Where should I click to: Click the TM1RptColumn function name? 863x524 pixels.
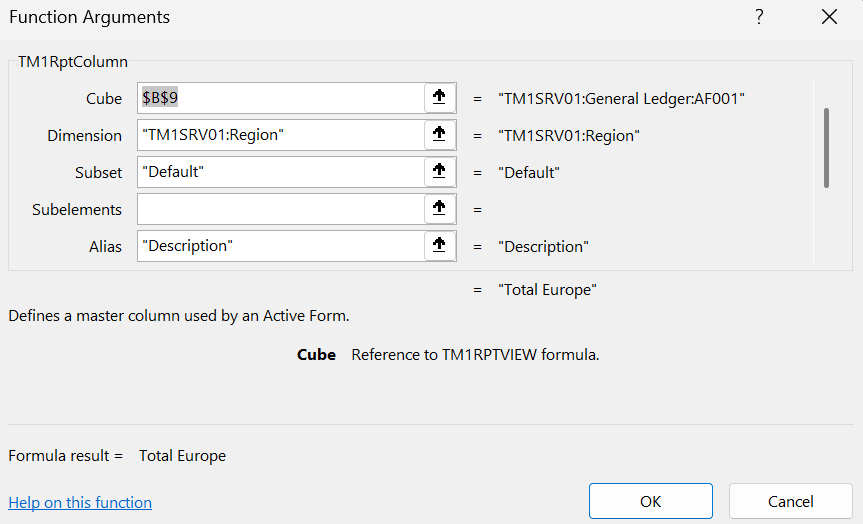[73, 62]
